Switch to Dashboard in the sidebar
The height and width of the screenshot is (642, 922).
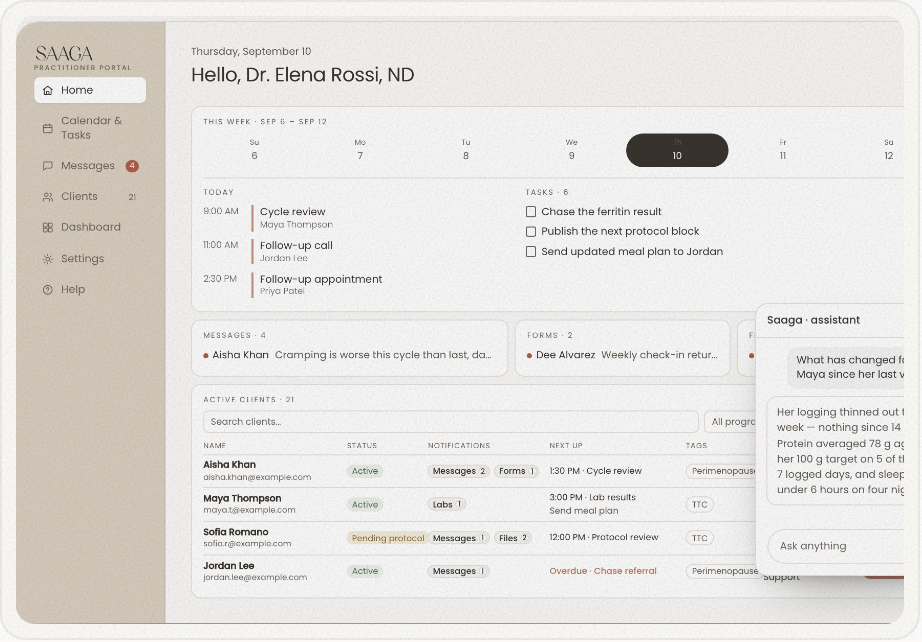coord(90,228)
